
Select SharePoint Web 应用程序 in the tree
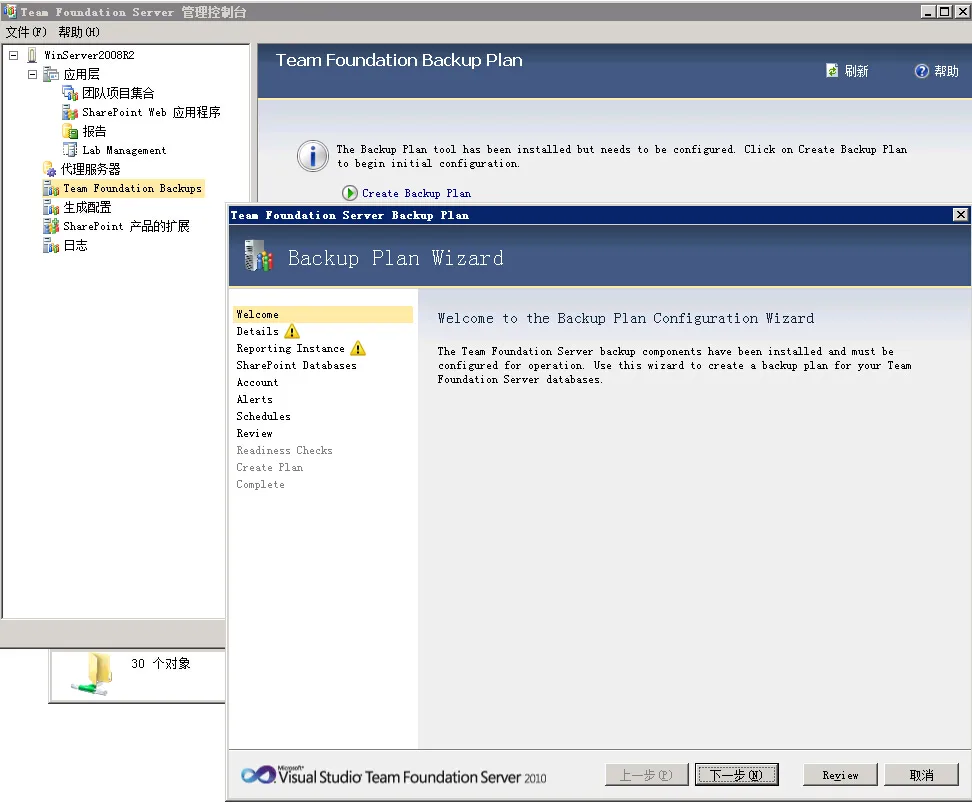tap(151, 112)
